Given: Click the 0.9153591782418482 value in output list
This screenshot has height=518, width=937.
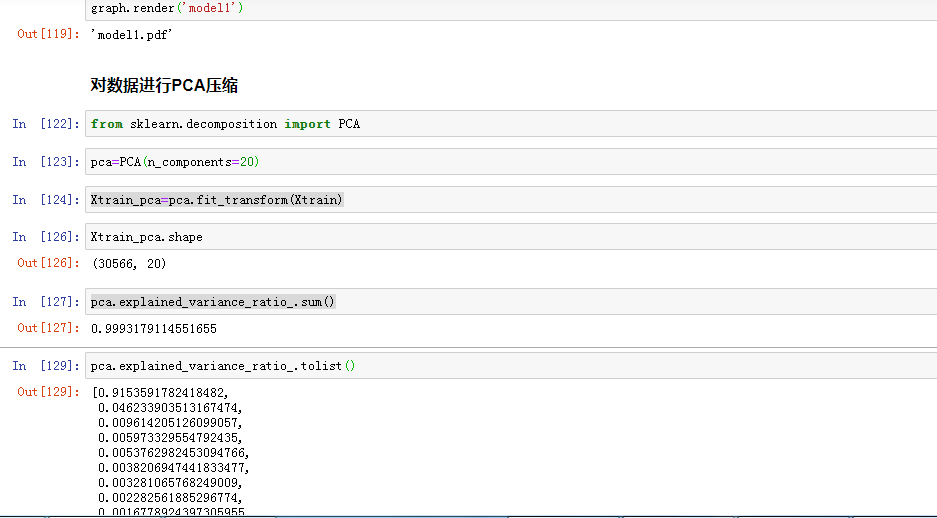Looking at the screenshot, I should pyautogui.click(x=163, y=393).
